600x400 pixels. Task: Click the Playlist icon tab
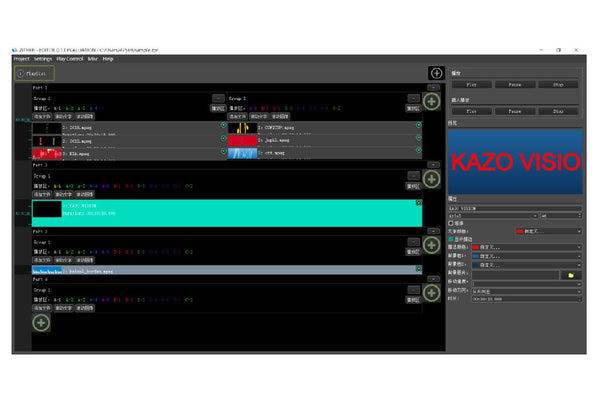point(27,73)
